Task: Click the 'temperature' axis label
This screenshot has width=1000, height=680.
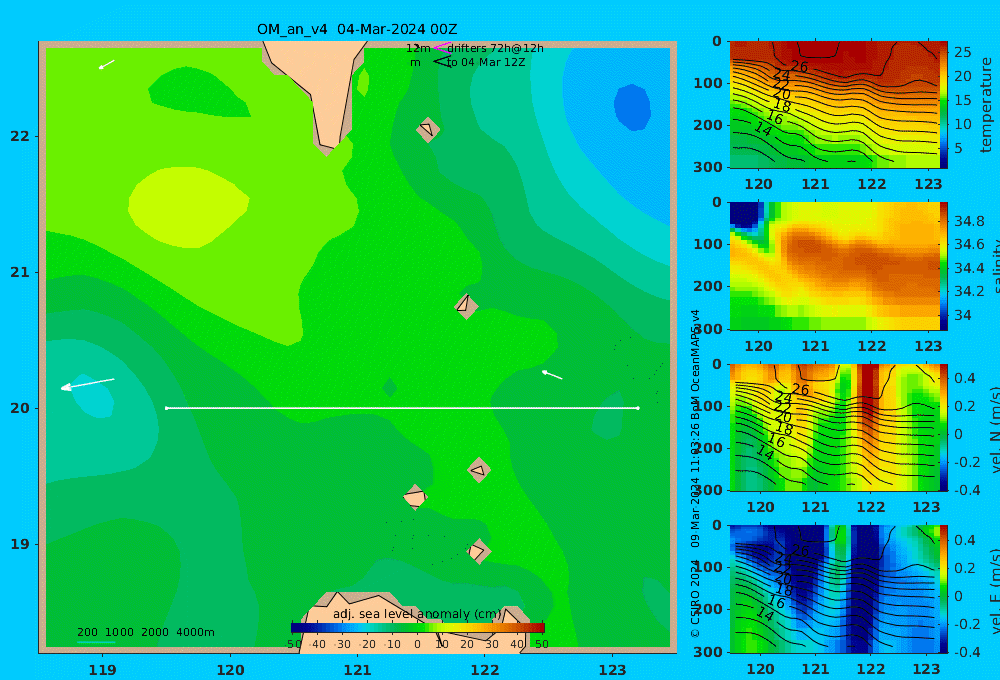Action: pos(986,105)
